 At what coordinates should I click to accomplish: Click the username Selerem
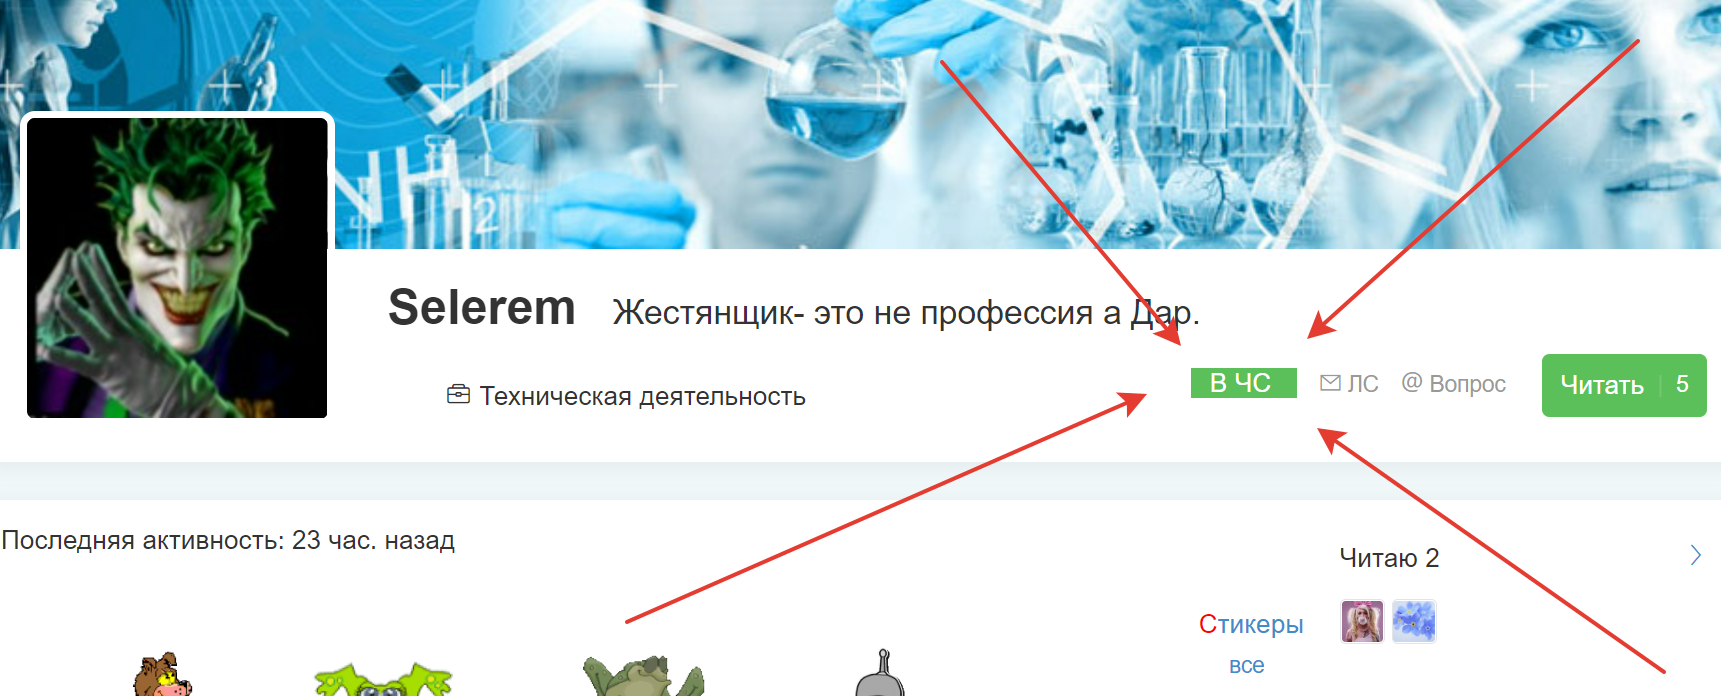pos(481,307)
